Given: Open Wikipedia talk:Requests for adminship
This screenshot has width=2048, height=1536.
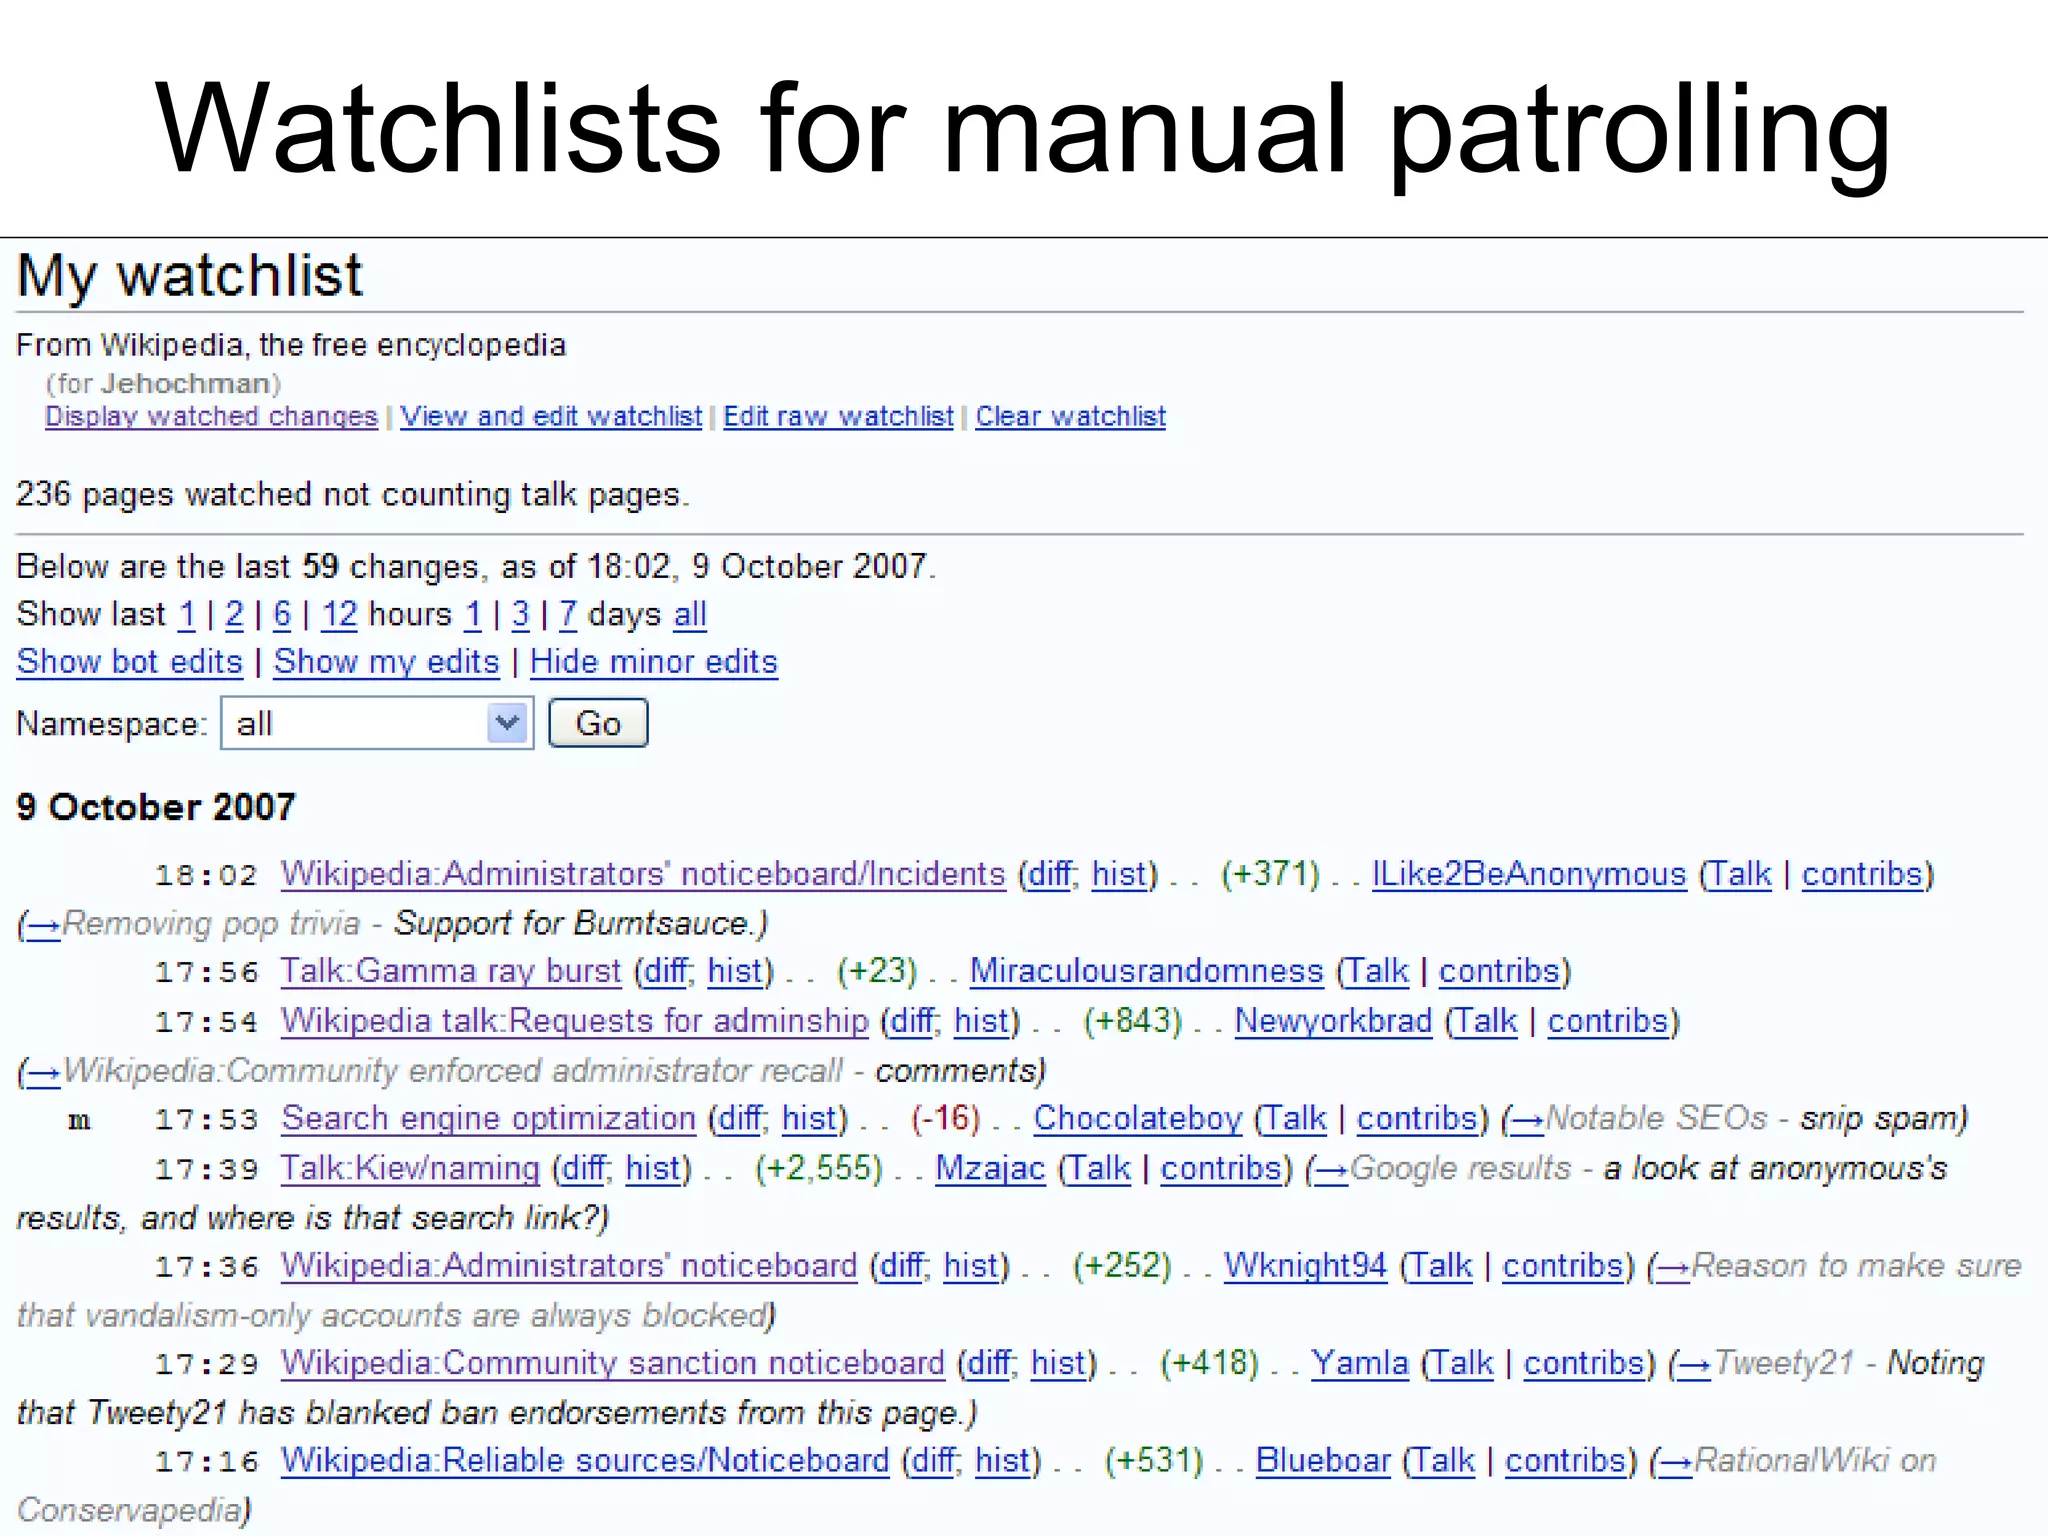Looking at the screenshot, I should point(575,1021).
